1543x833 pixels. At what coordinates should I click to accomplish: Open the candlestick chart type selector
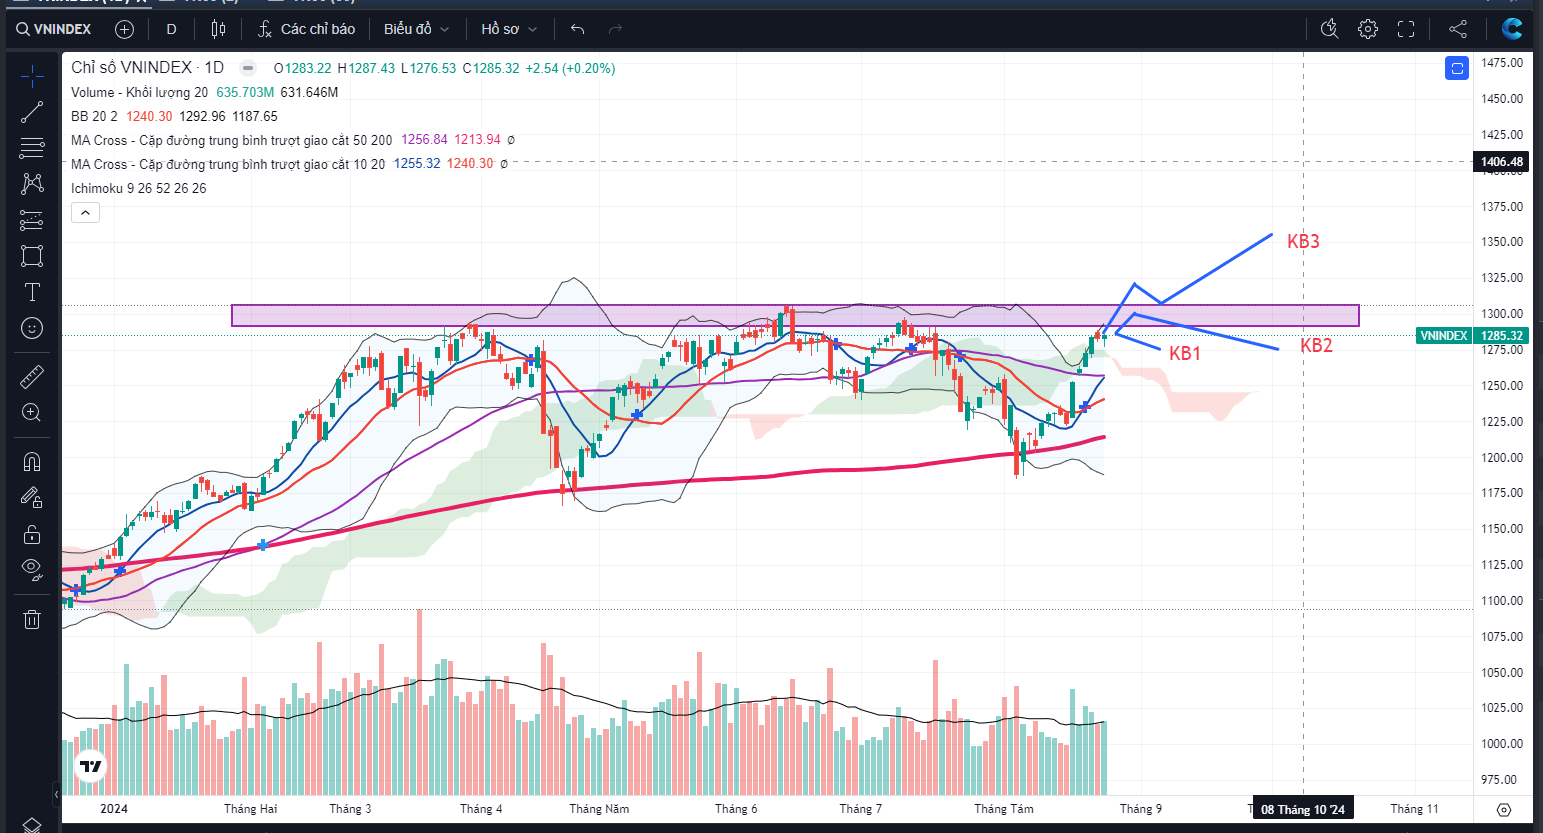tap(218, 29)
